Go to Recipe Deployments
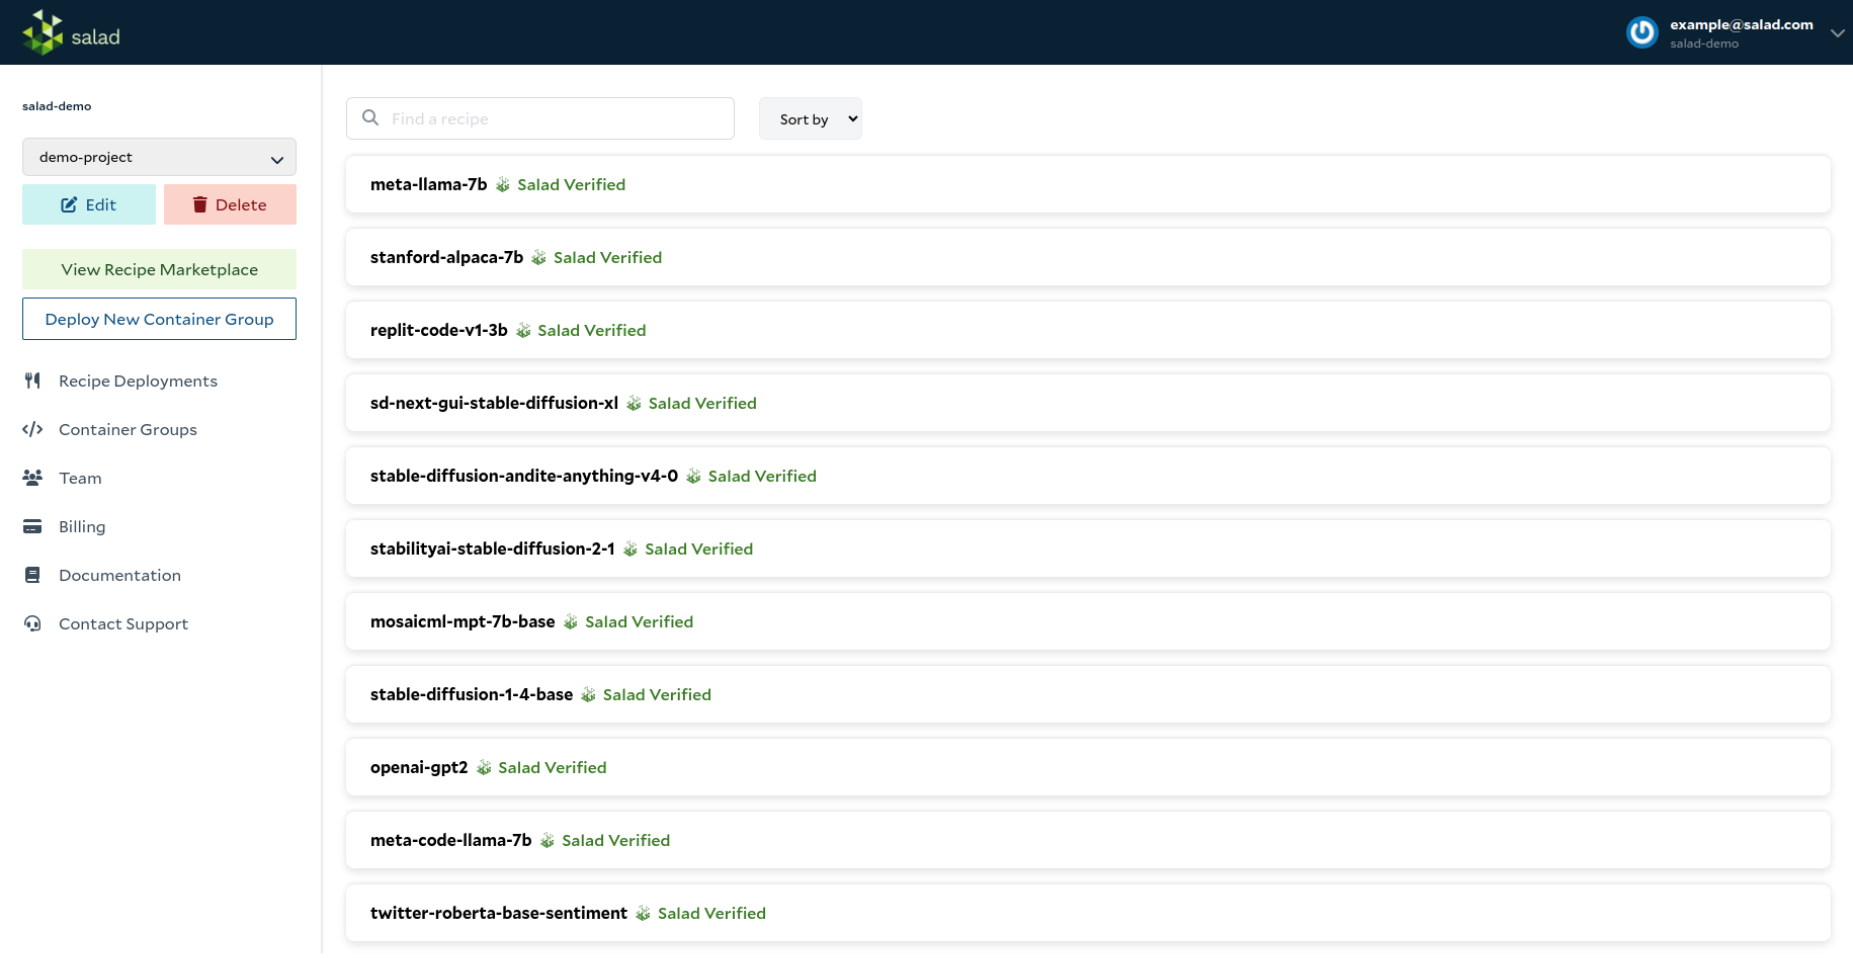The image size is (1853, 958). tap(138, 381)
